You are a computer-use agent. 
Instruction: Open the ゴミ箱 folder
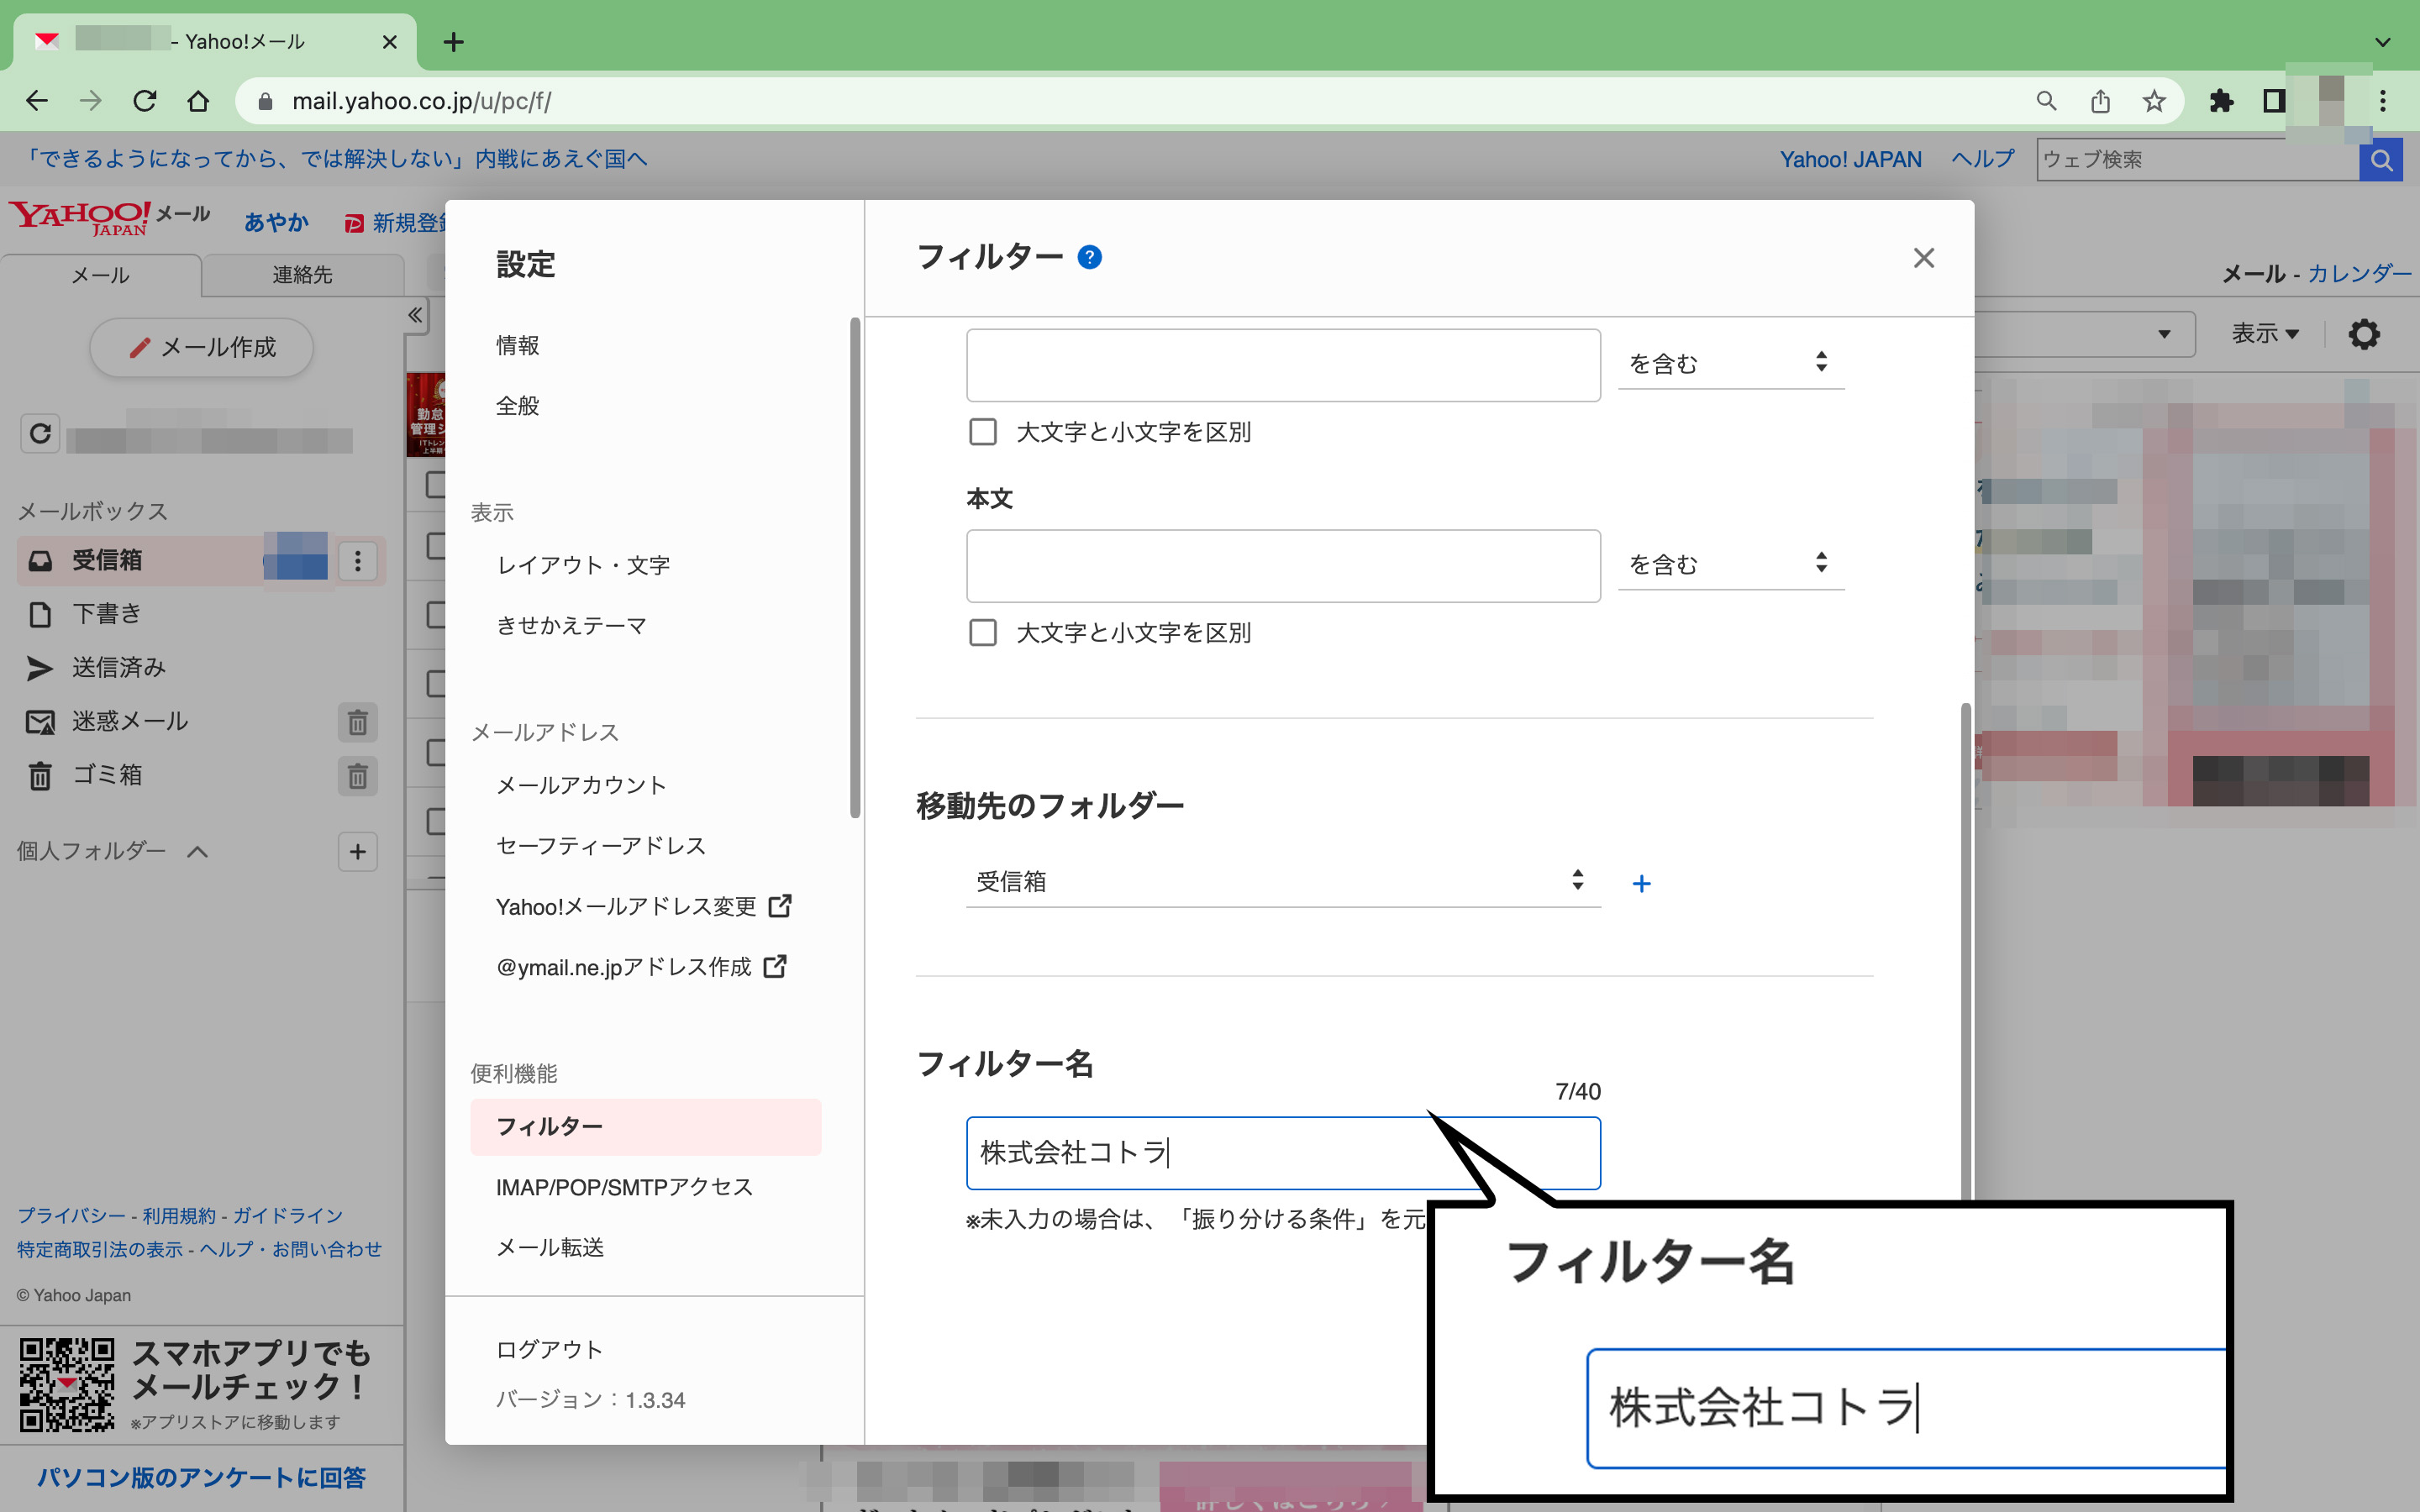[107, 775]
